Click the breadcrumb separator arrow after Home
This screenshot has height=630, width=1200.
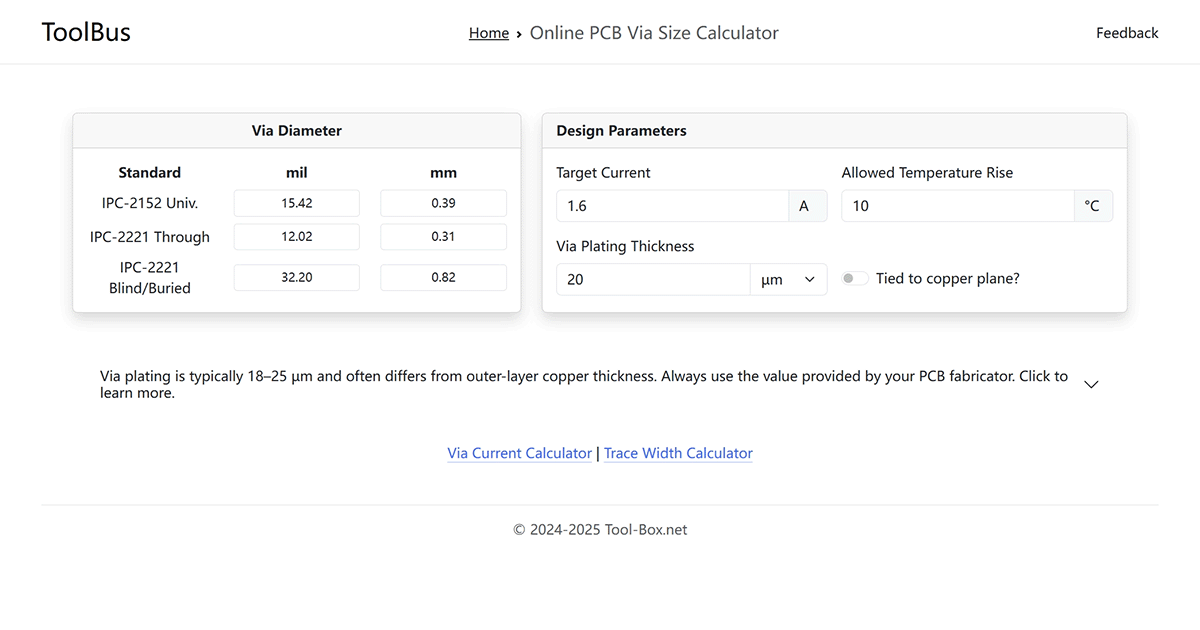(x=518, y=33)
